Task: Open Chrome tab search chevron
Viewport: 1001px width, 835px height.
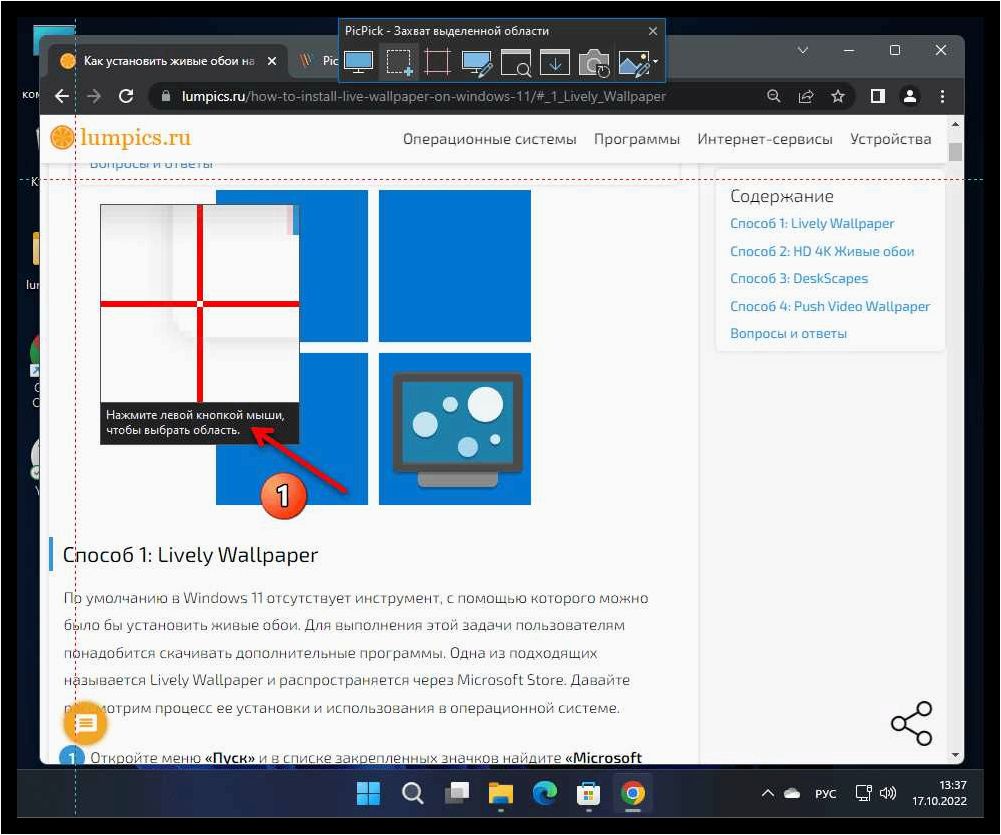Action: pos(803,50)
